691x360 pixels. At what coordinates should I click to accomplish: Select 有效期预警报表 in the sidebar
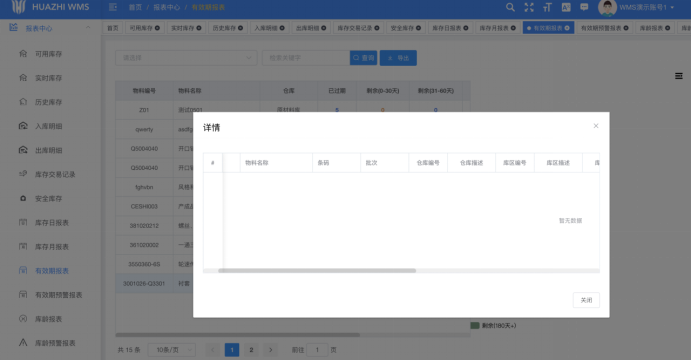click(59, 295)
